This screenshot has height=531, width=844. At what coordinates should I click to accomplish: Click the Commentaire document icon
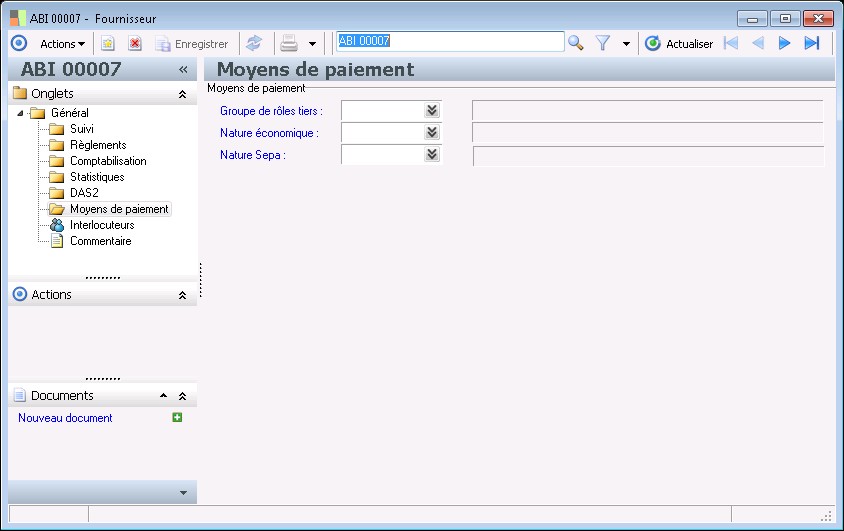point(57,241)
